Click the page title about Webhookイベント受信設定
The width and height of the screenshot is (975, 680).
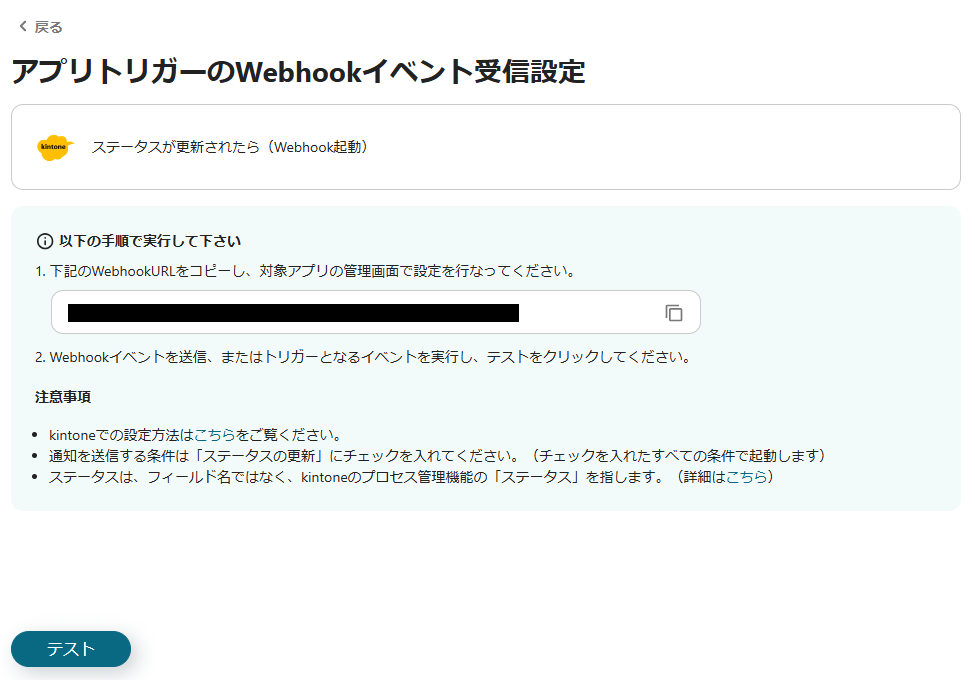[298, 72]
